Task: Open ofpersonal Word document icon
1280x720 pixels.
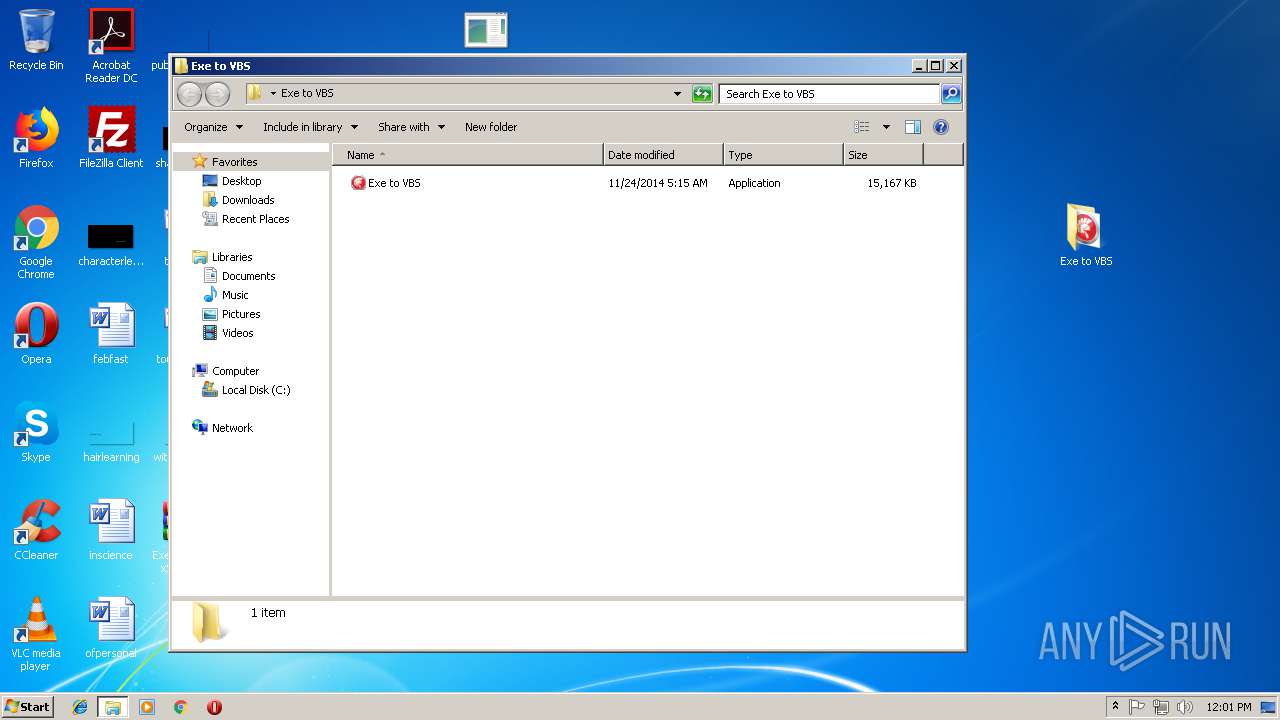Action: click(111, 628)
